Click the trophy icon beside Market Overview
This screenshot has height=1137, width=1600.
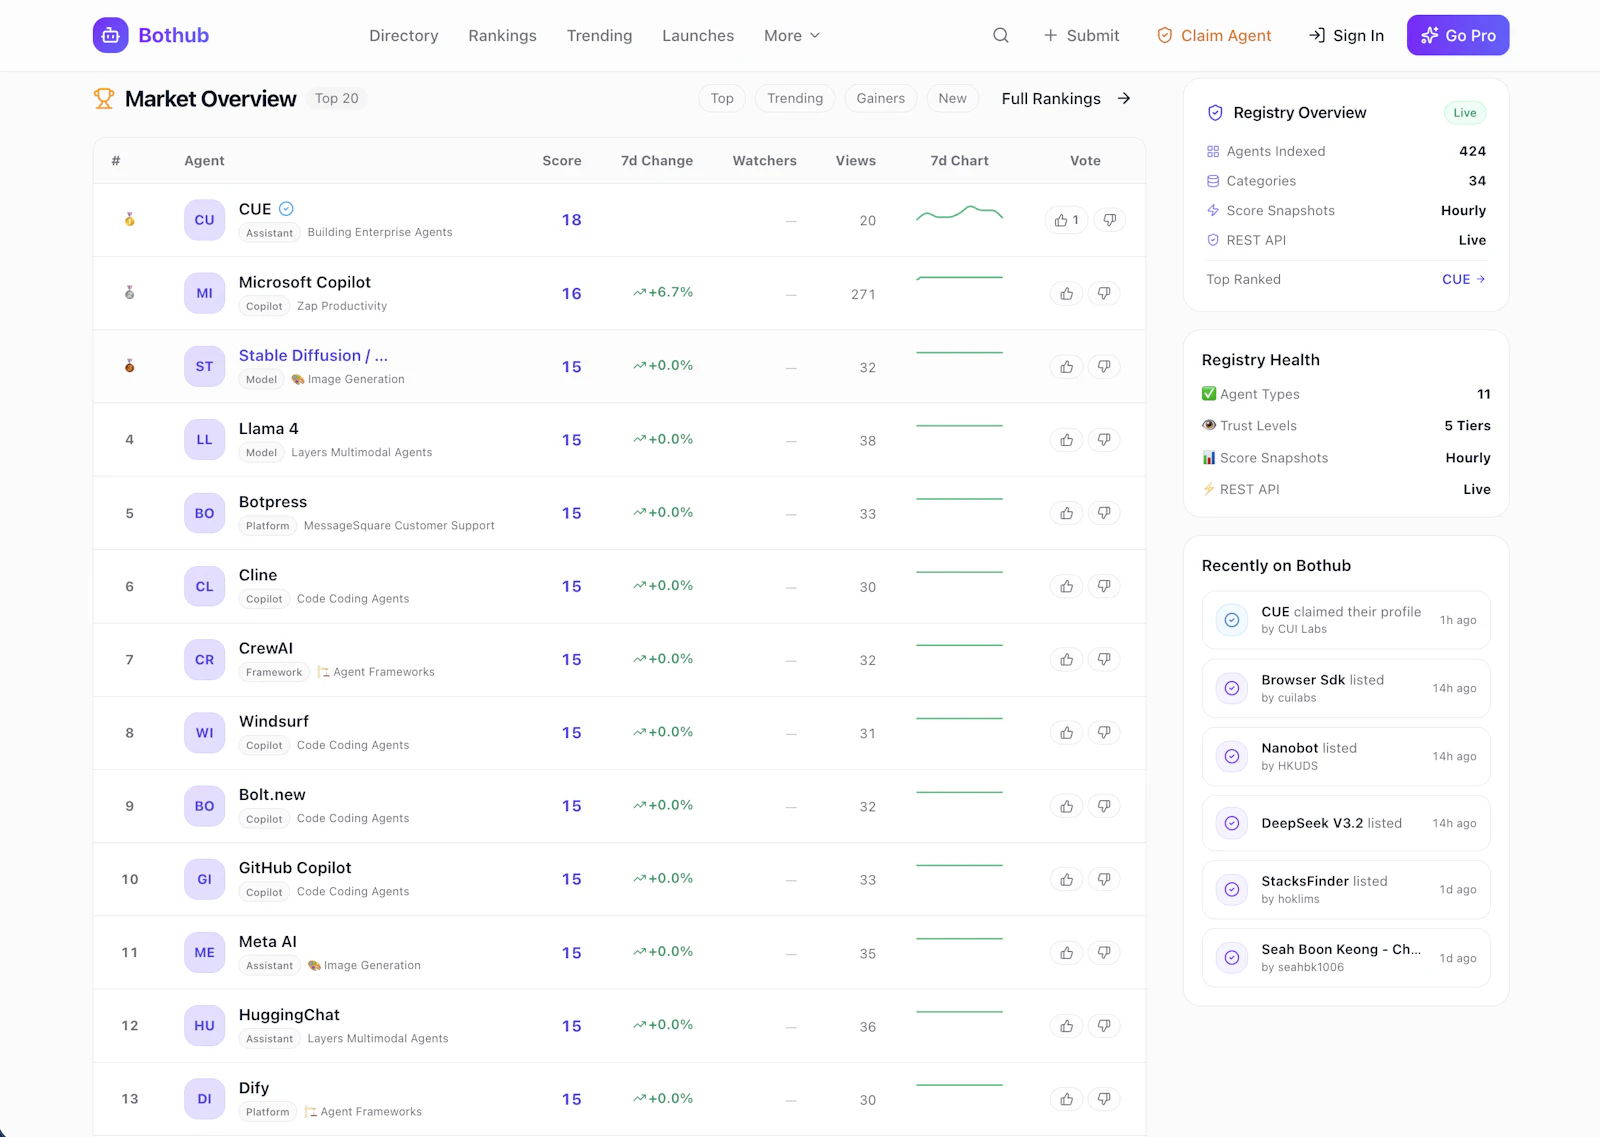click(103, 98)
